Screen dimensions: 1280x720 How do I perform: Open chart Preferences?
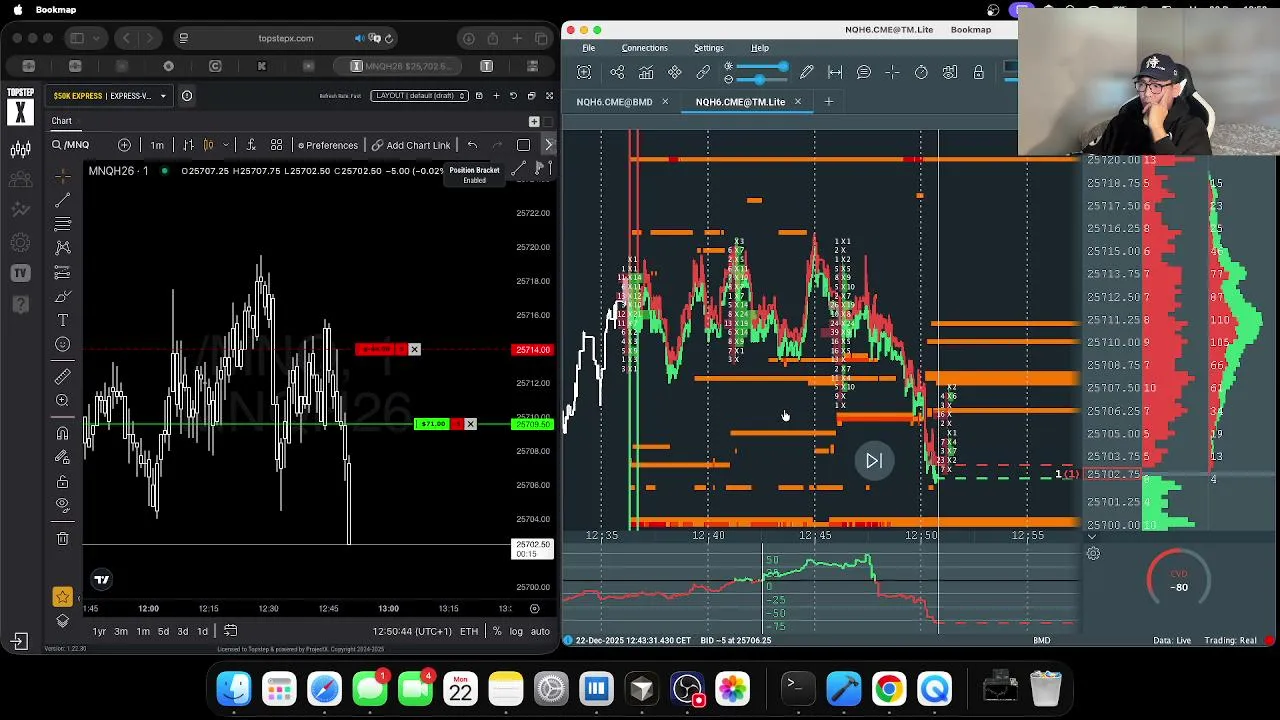tap(327, 145)
